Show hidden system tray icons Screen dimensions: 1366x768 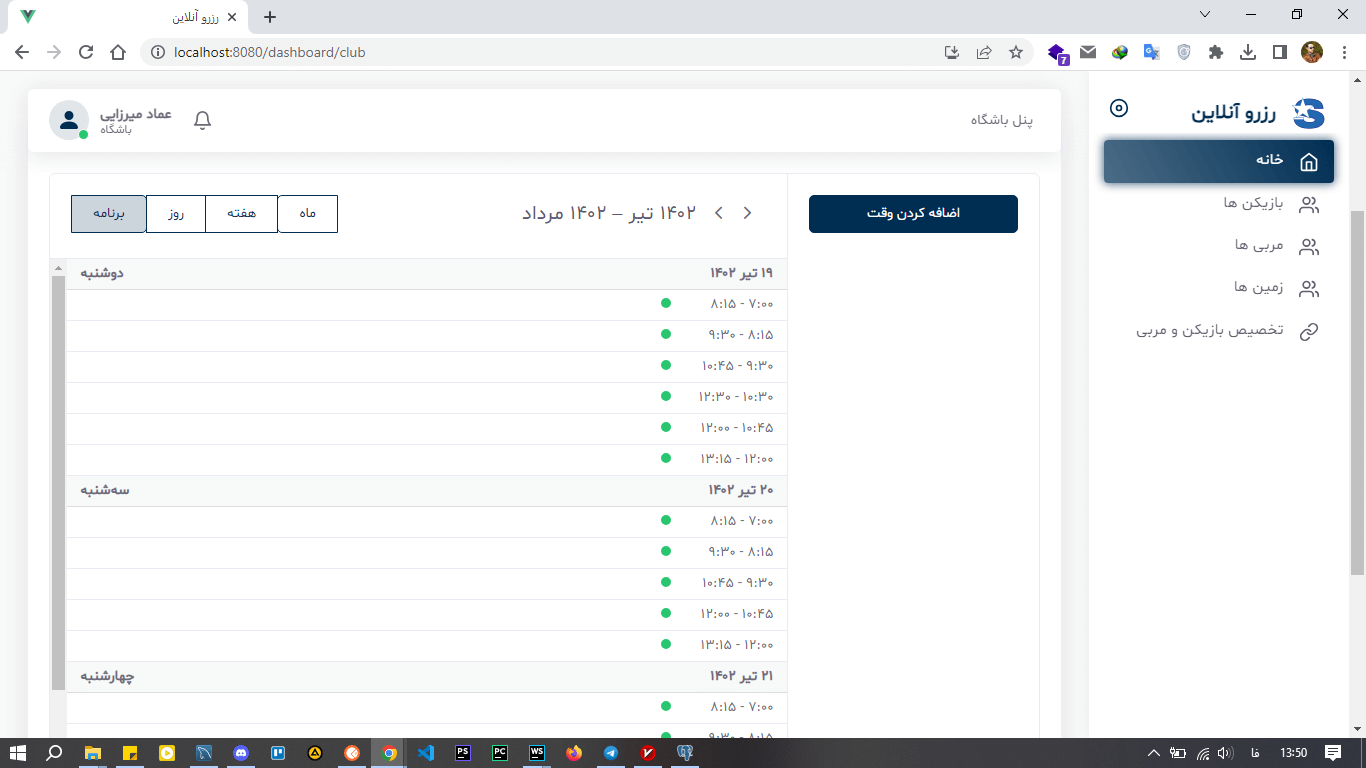tap(1153, 753)
